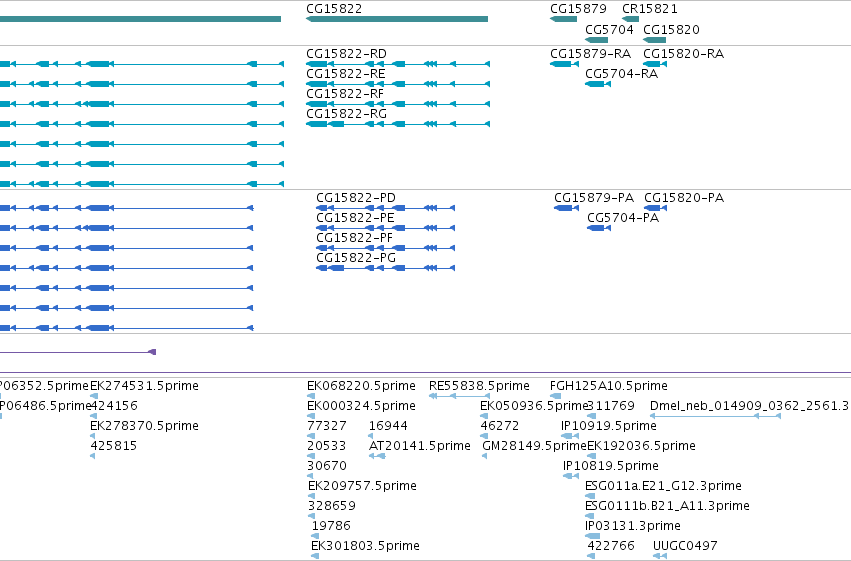The height and width of the screenshot is (561, 851).
Task: Open EST EK274531.5prime
Action: click(144, 386)
